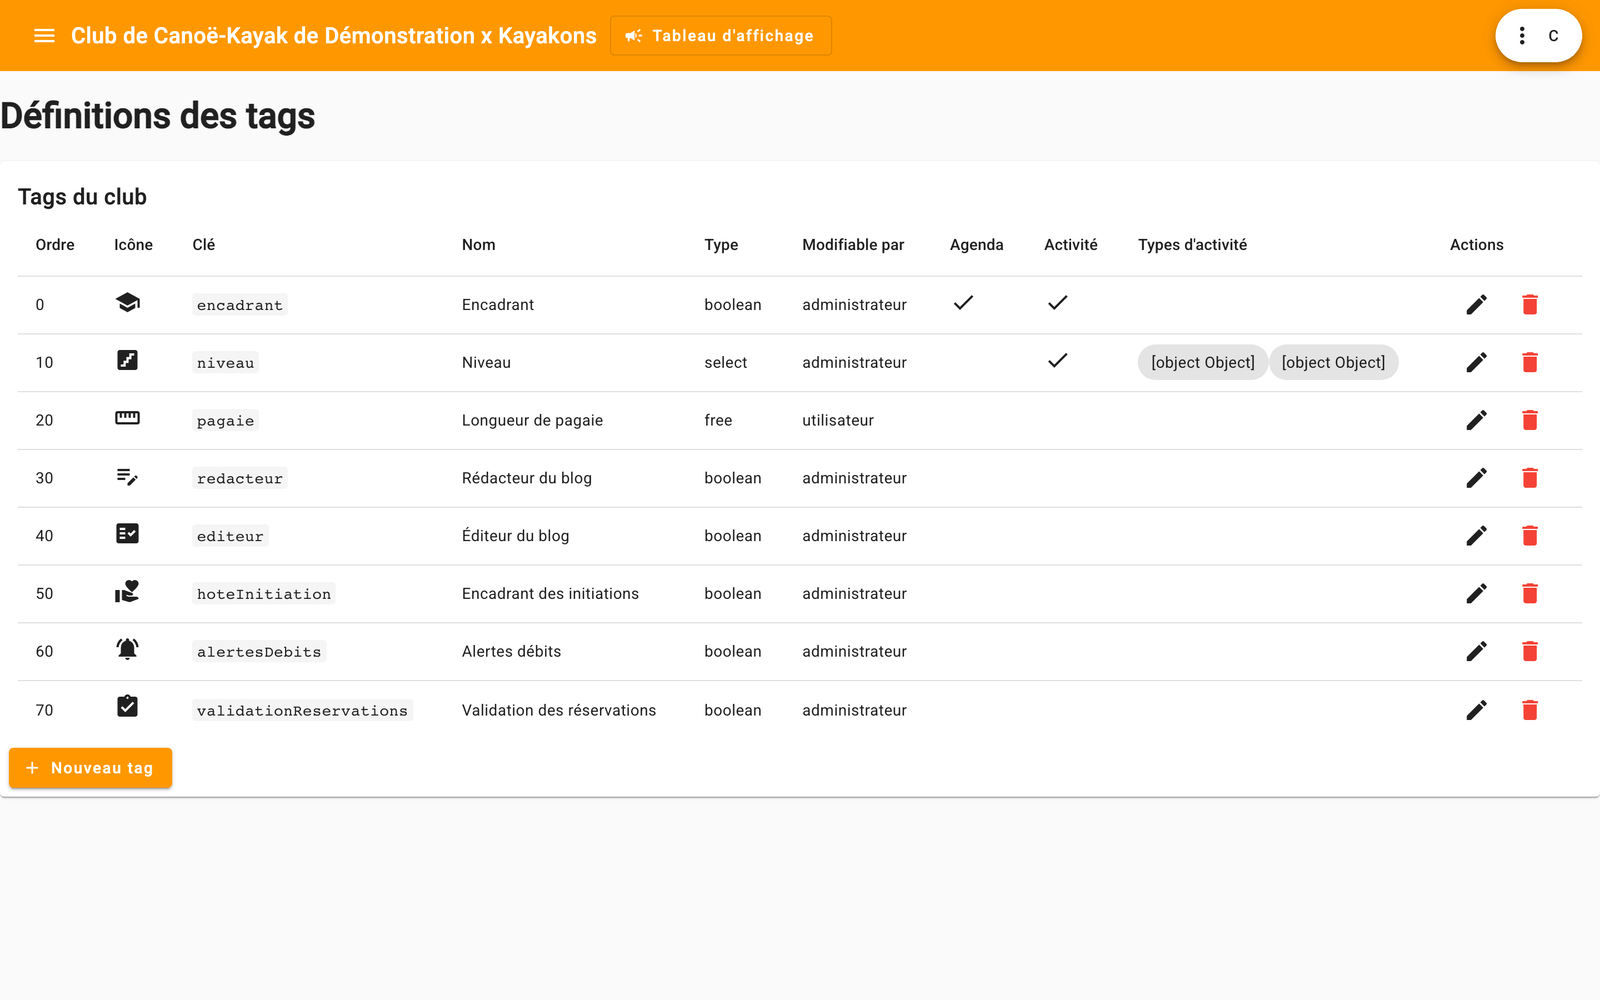Click the bell icon for Alertes débits
This screenshot has height=1000, width=1600.
pyautogui.click(x=127, y=649)
